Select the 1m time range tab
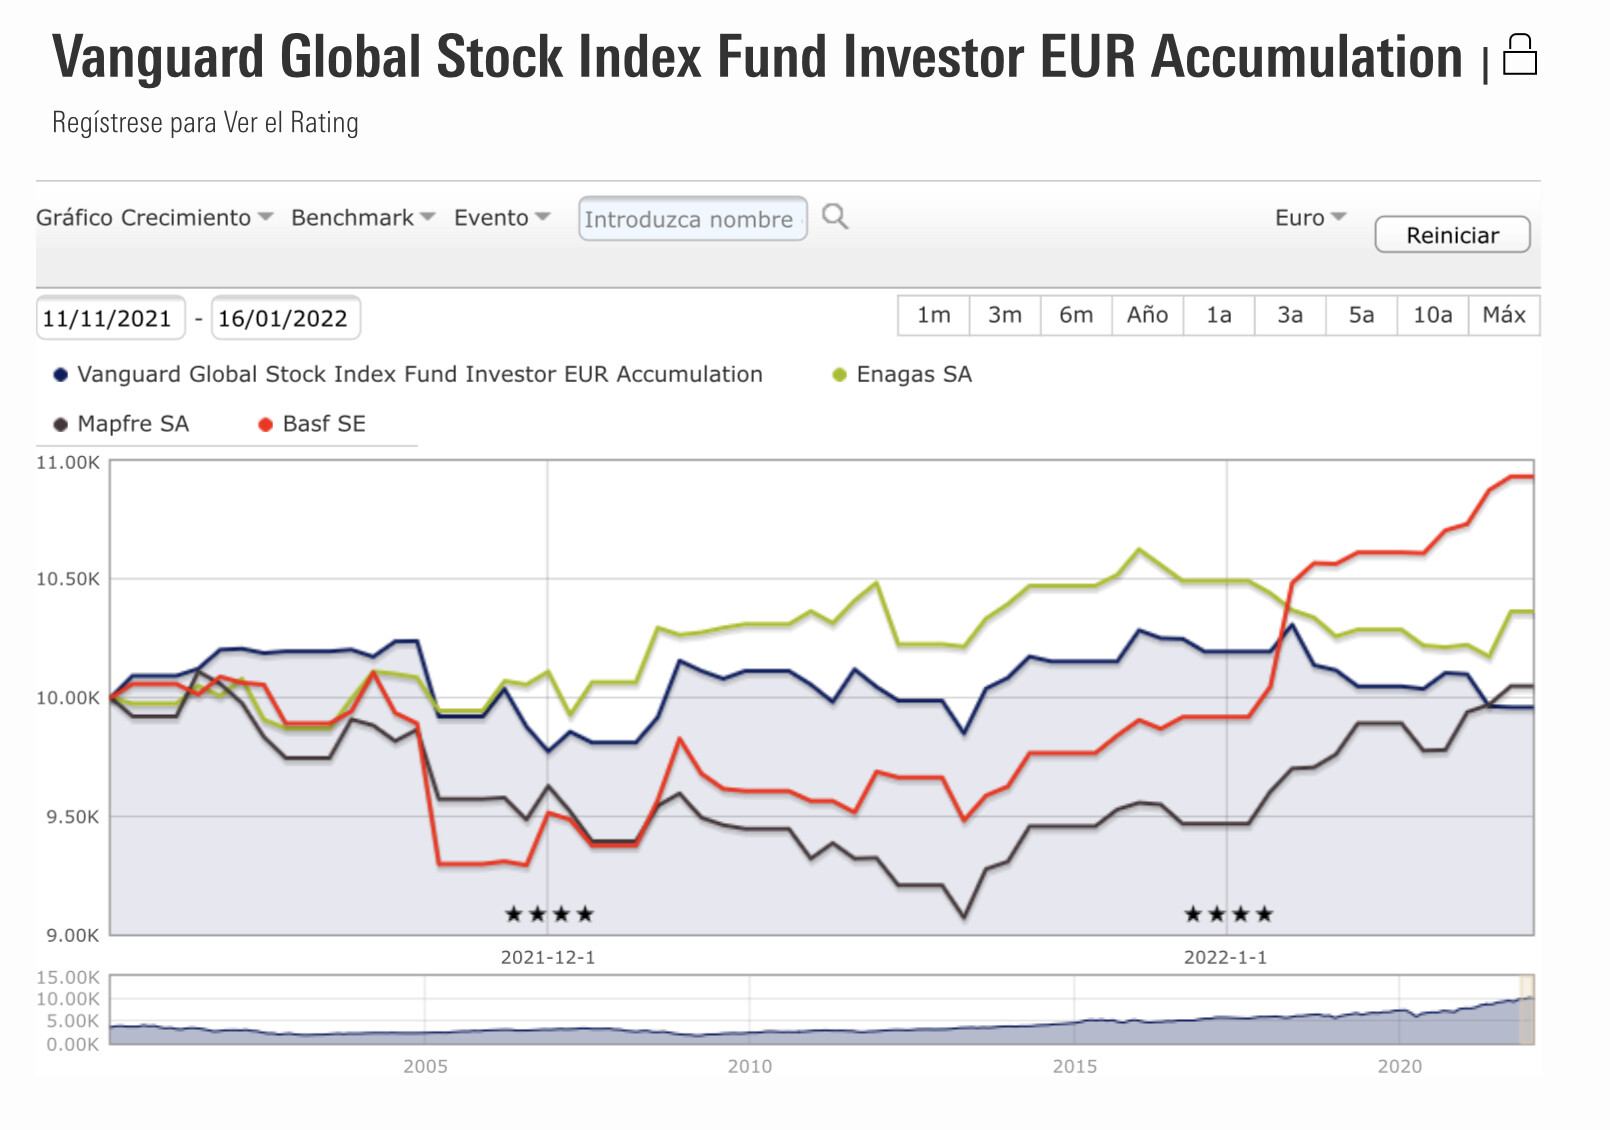This screenshot has width=1610, height=1130. pyautogui.click(x=933, y=315)
